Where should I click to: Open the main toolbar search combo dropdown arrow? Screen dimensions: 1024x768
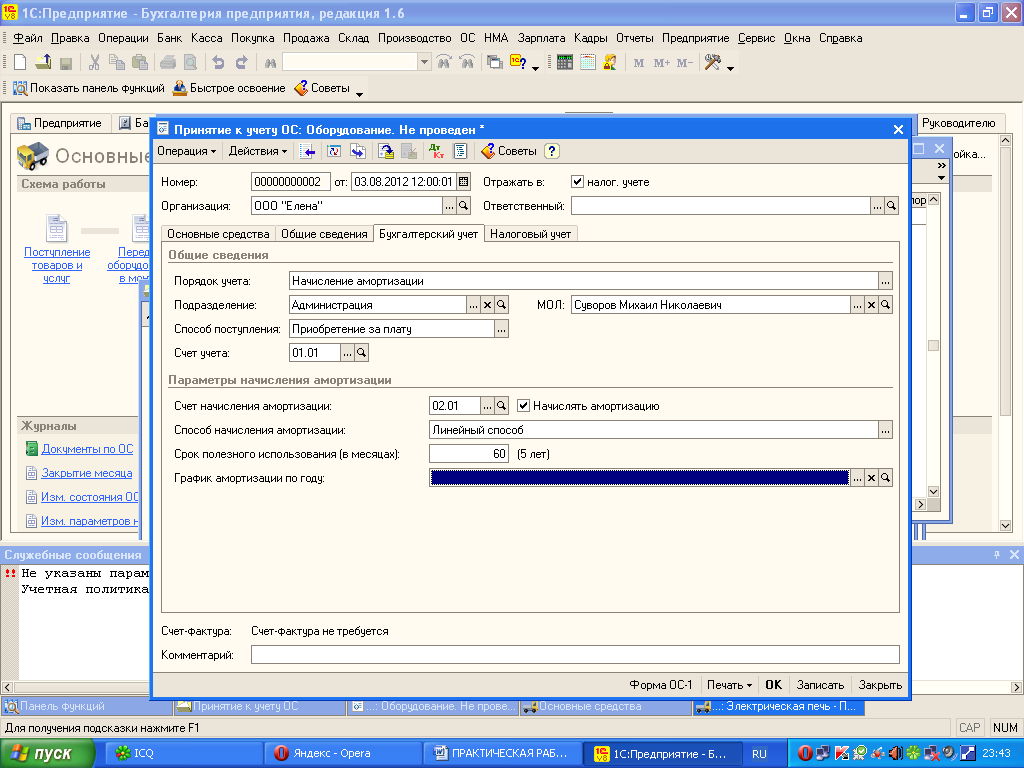(424, 63)
